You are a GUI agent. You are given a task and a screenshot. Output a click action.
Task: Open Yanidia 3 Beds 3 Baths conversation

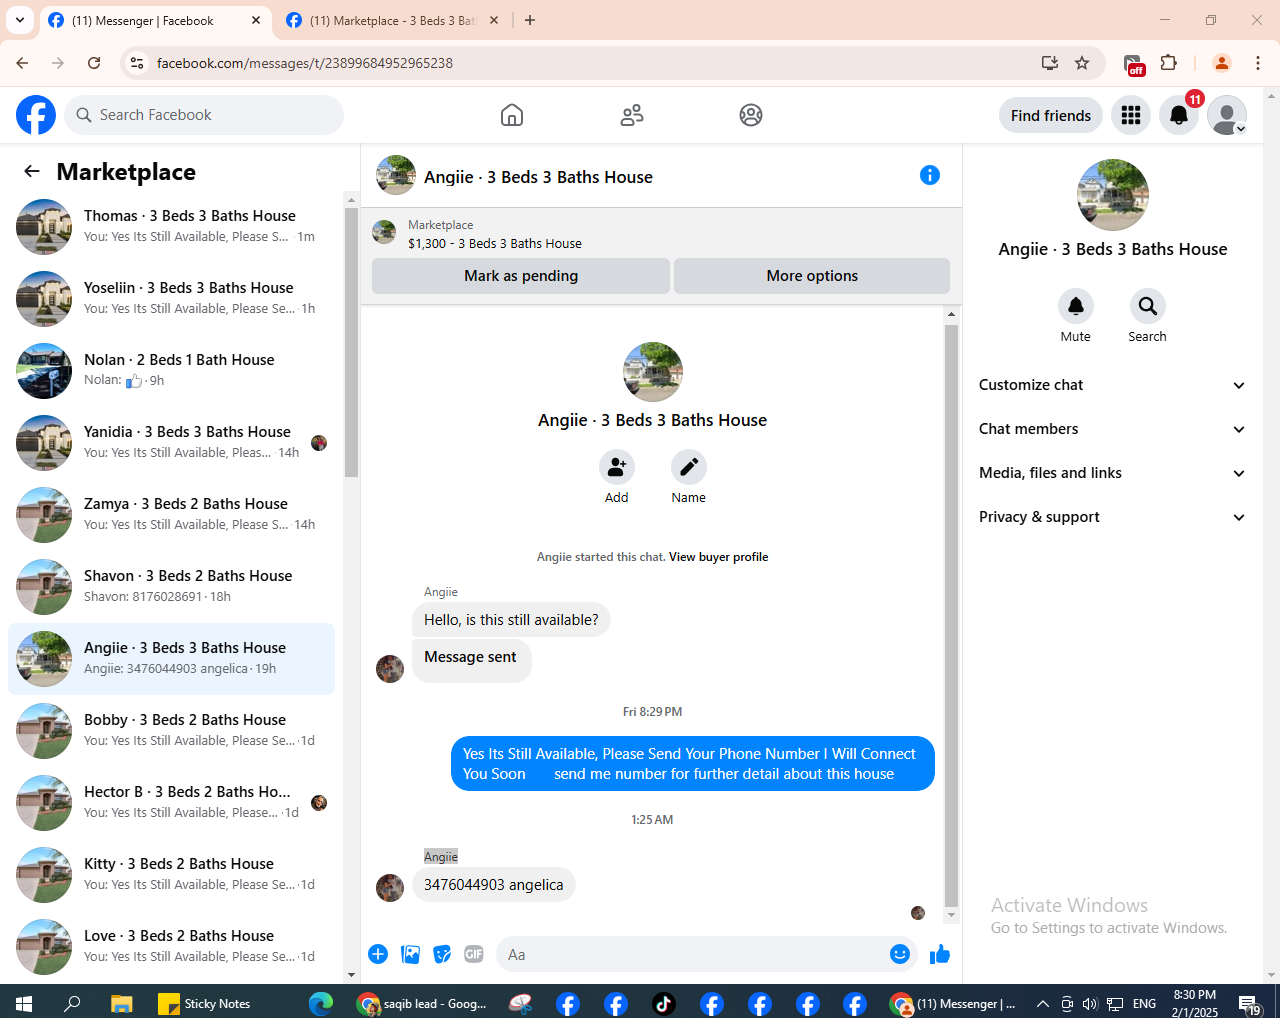pos(172,443)
